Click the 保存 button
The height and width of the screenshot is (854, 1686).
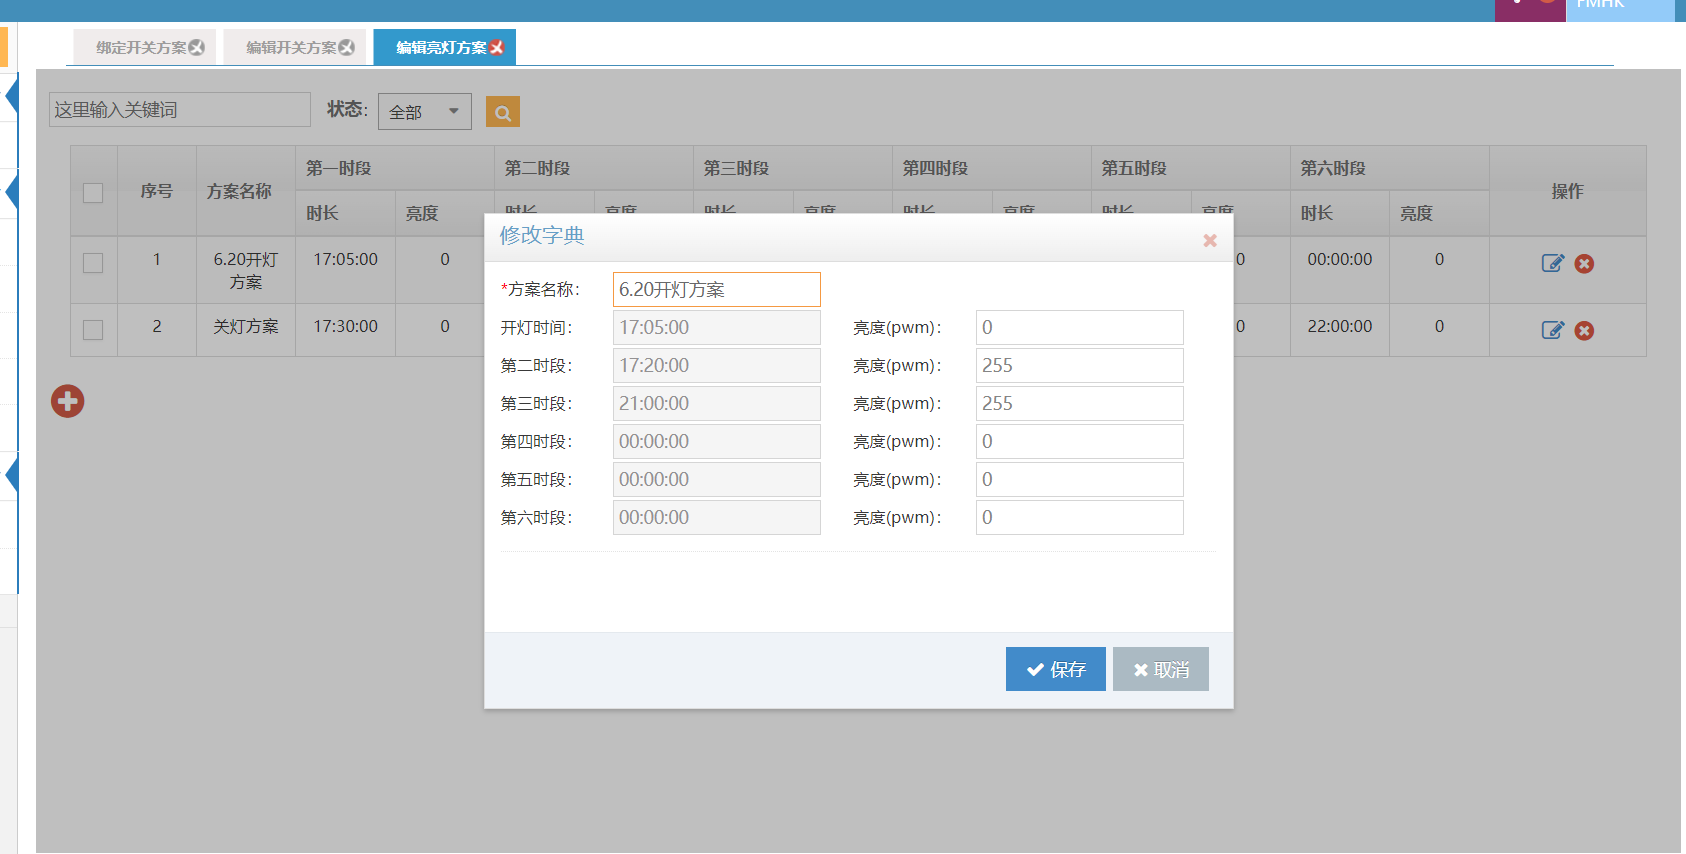pos(1055,669)
